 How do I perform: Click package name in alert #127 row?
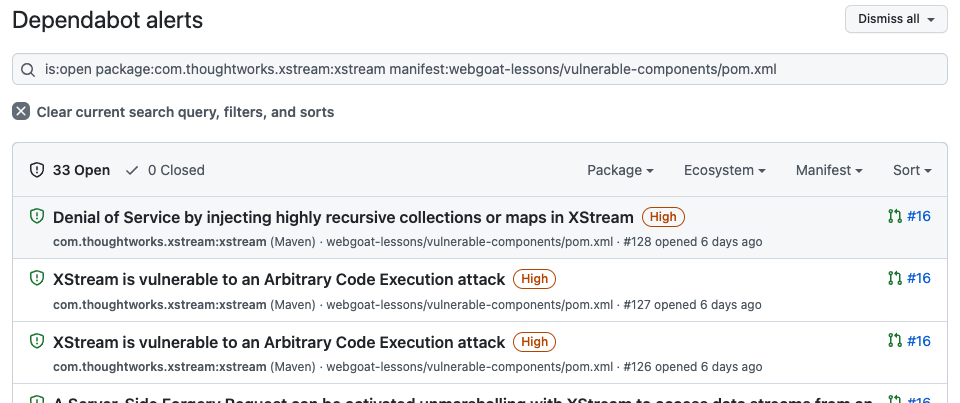pos(160,304)
